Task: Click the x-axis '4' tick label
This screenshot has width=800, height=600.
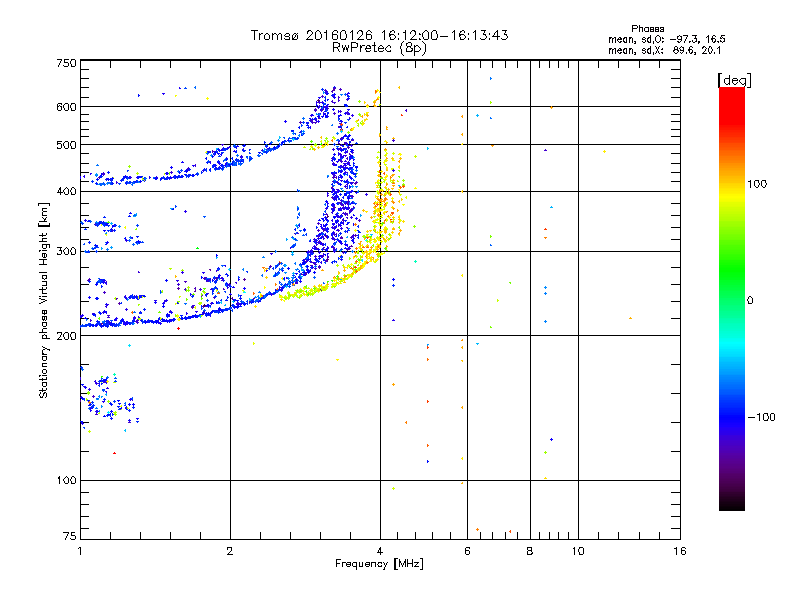Action: pos(380,551)
